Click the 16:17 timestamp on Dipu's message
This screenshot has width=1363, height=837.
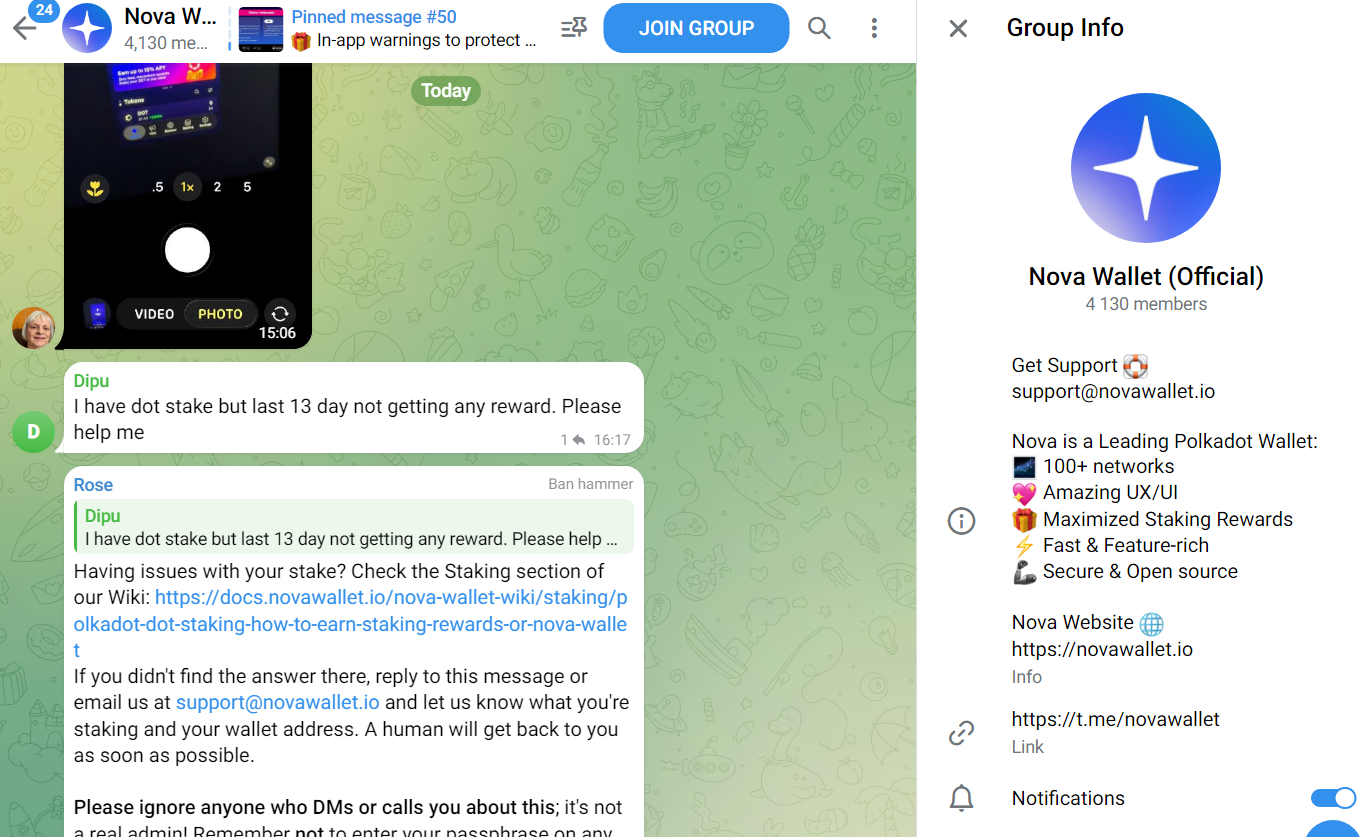coord(612,440)
